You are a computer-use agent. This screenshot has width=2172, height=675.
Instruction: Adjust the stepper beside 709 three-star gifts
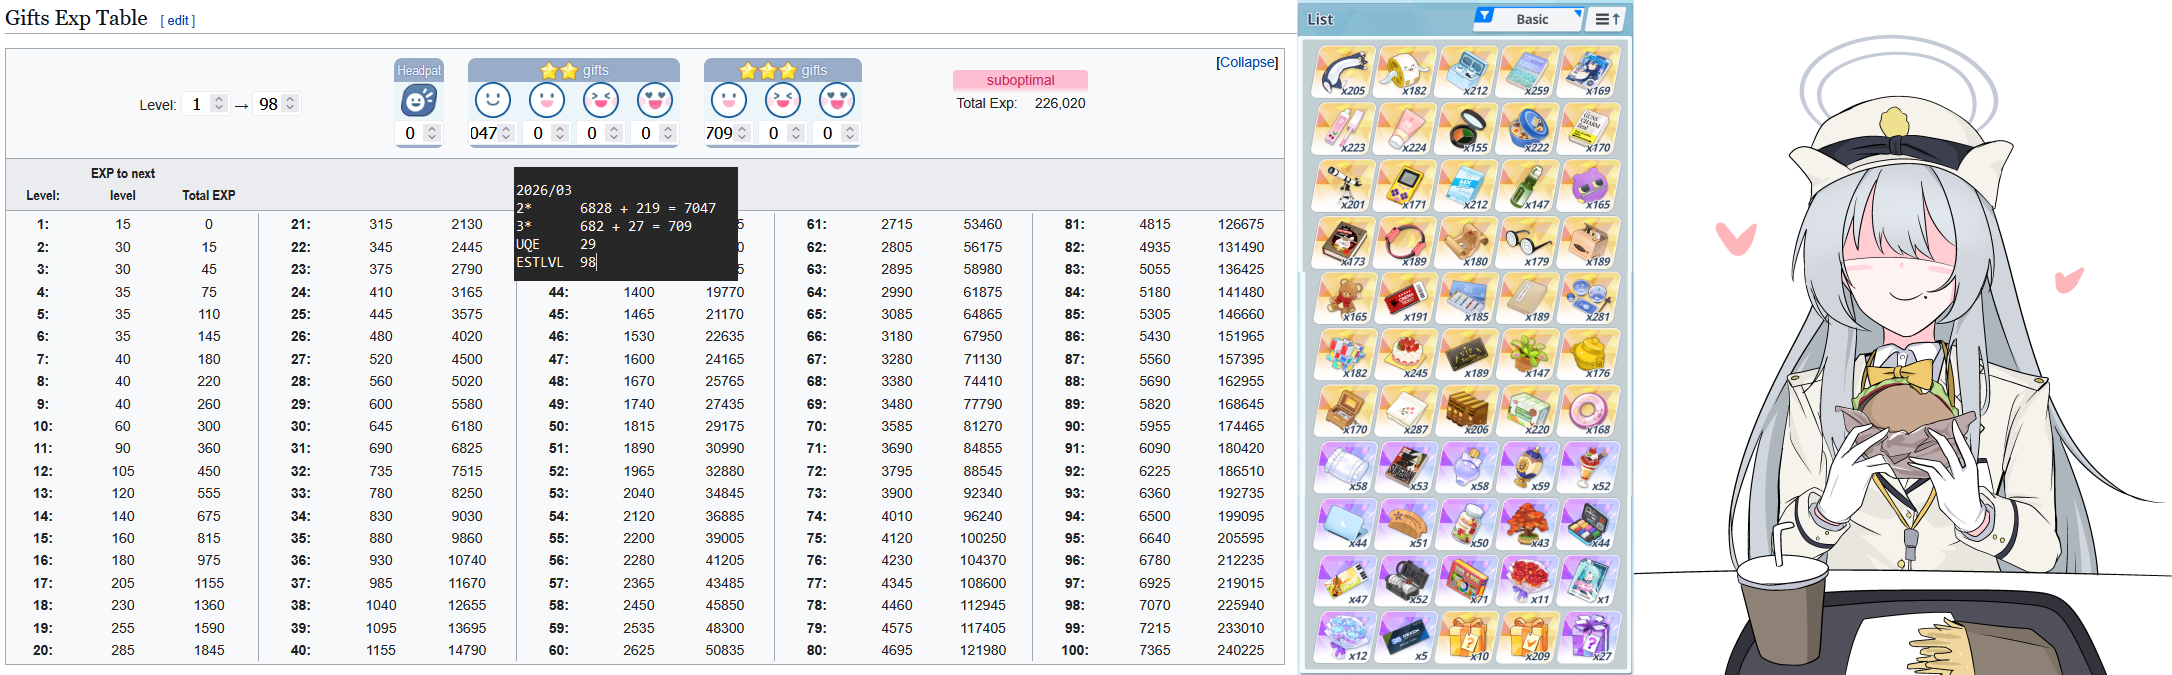point(742,133)
